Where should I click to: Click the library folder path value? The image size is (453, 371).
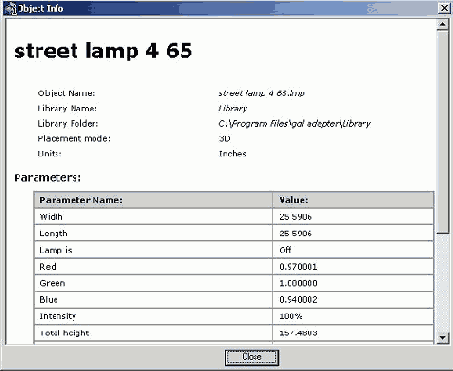pos(294,124)
